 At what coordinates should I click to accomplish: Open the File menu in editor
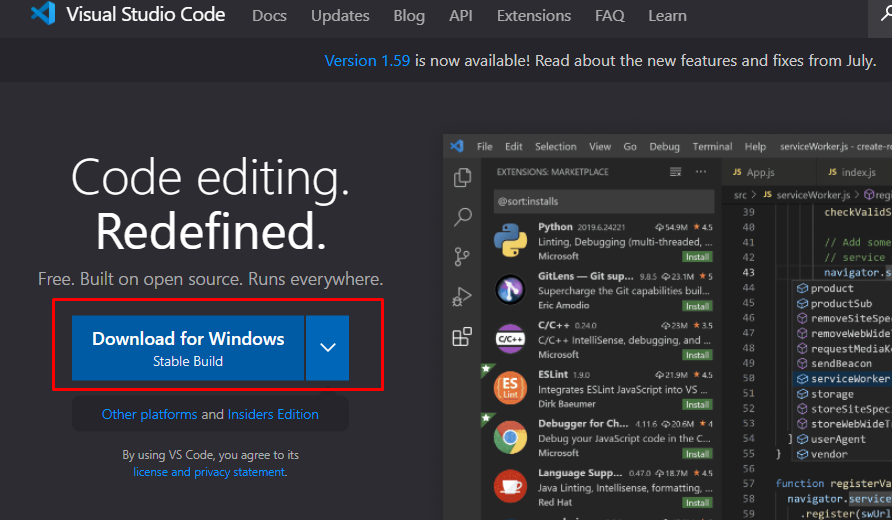[x=485, y=146]
